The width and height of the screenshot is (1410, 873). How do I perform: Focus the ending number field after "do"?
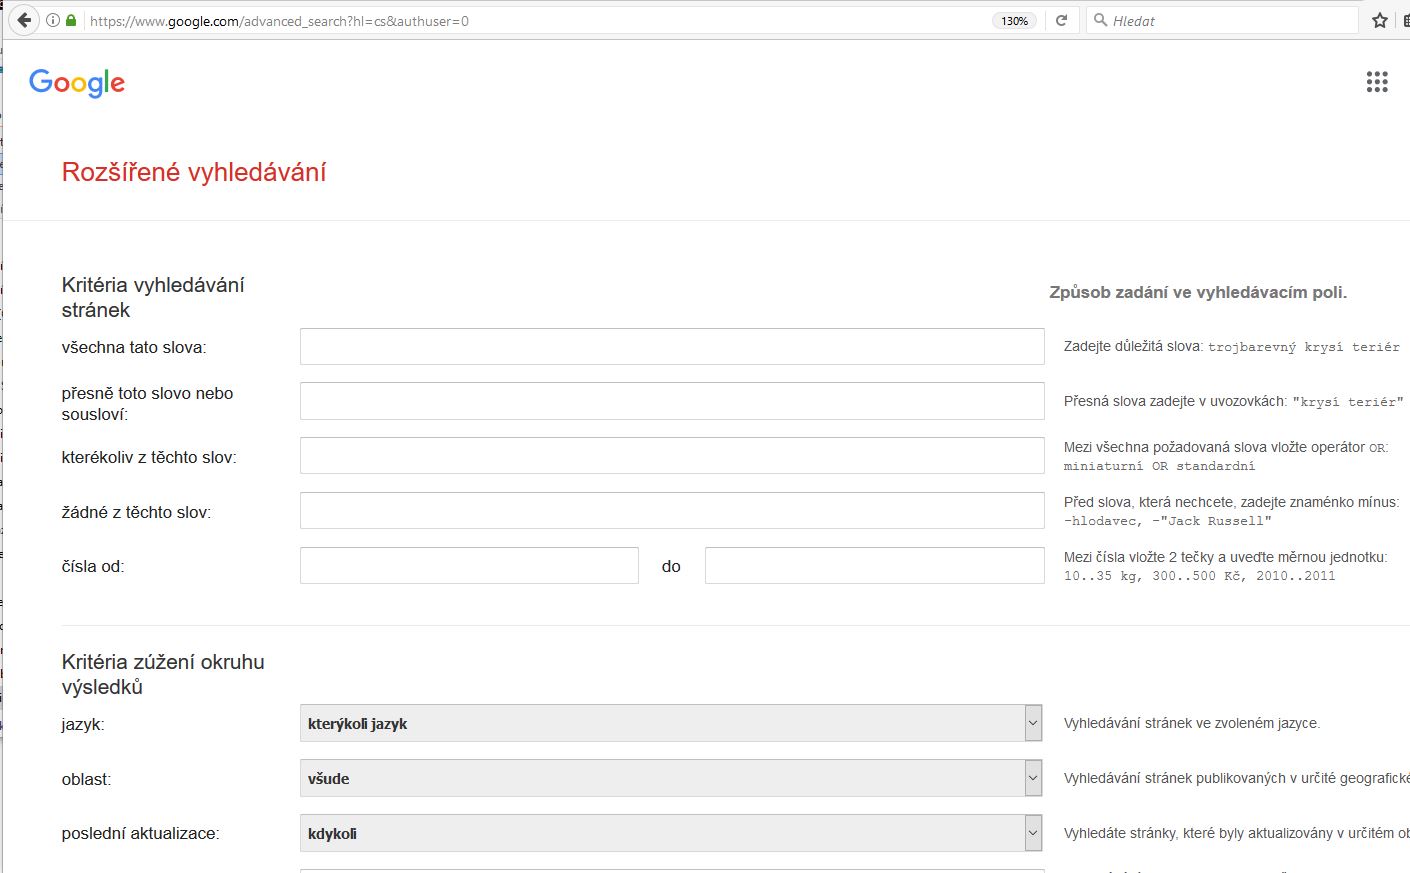874,566
